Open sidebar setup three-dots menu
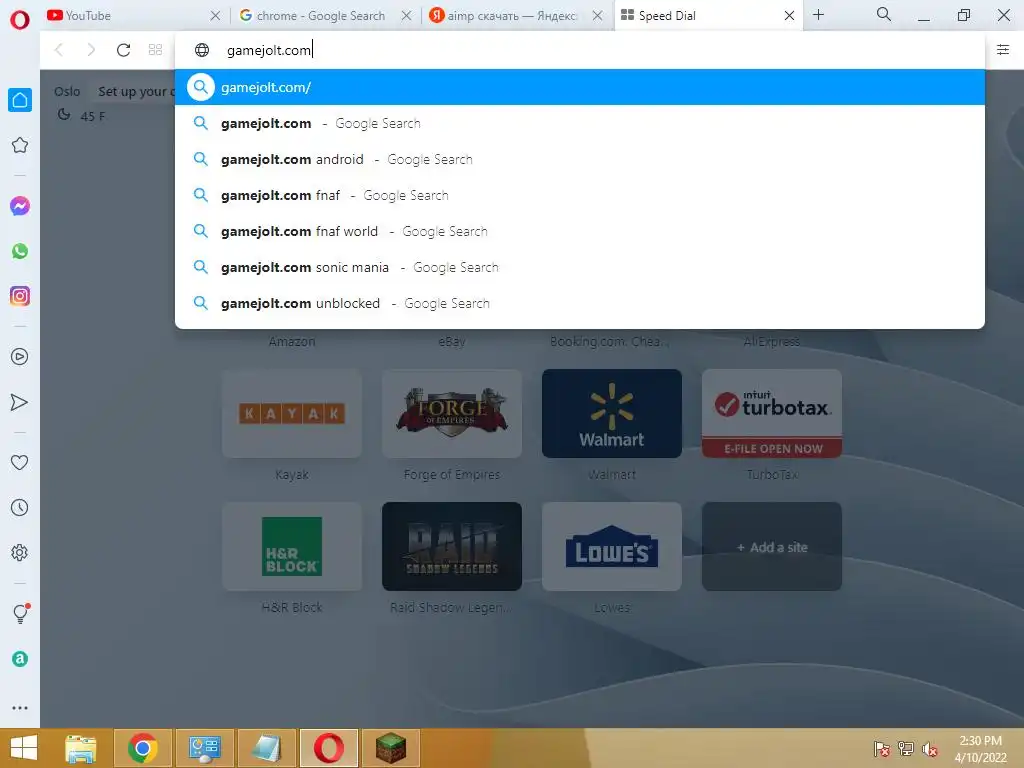1024x768 pixels. [20, 708]
